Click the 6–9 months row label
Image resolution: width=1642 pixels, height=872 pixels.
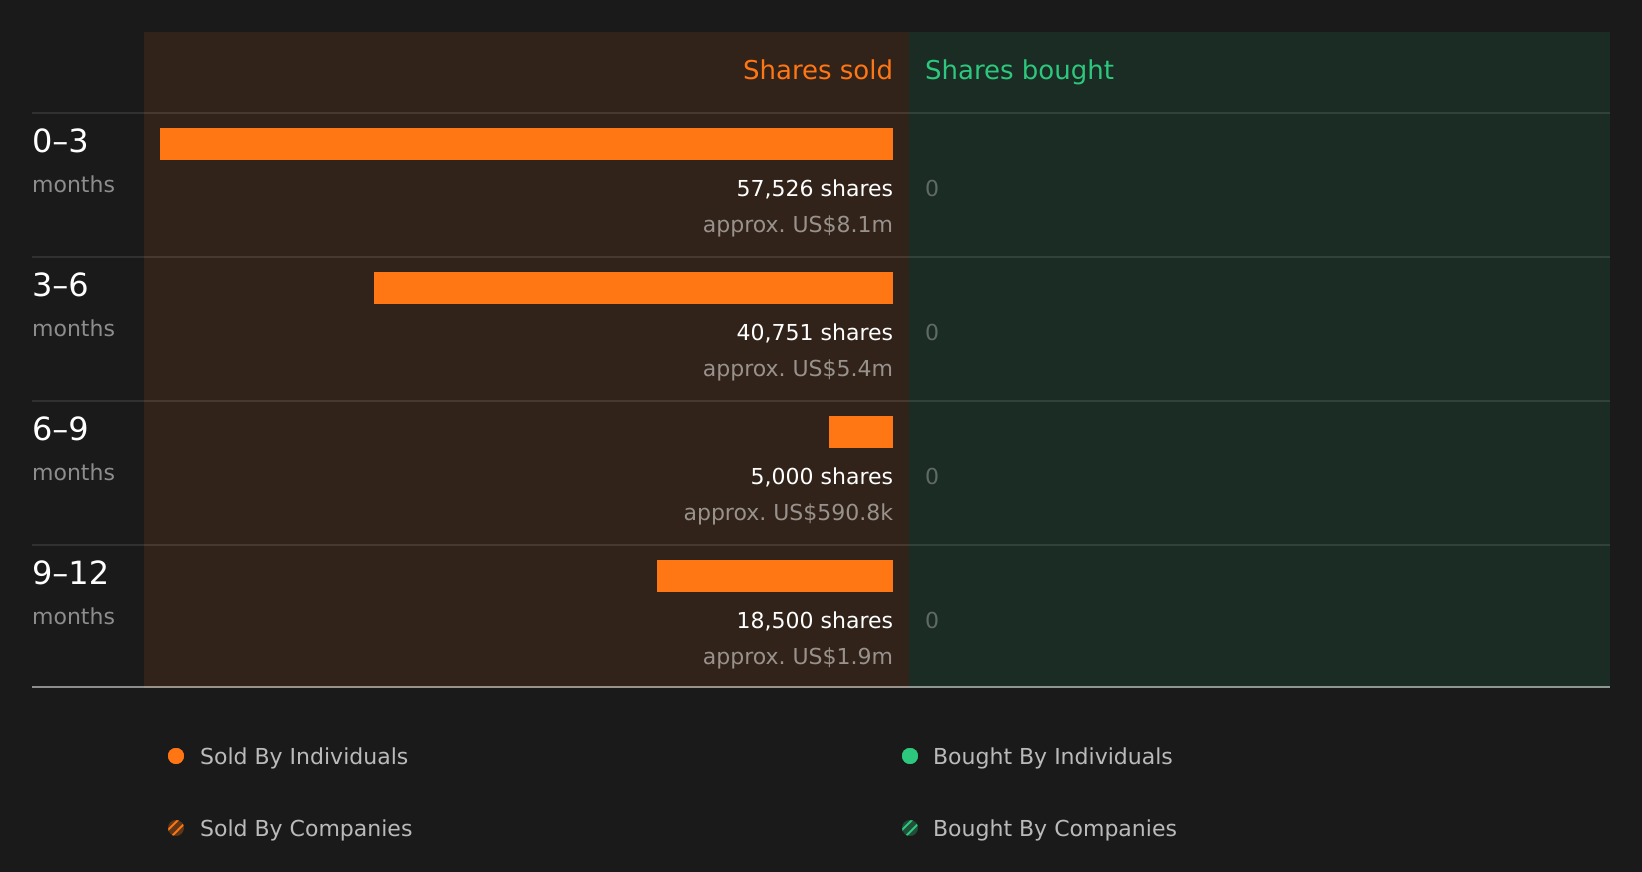(73, 448)
